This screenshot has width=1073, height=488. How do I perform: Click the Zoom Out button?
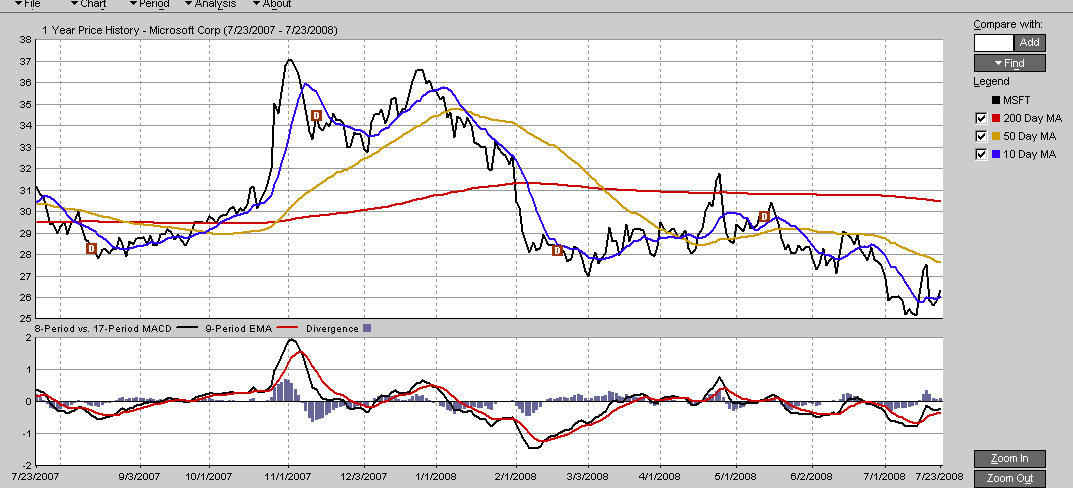click(1009, 478)
